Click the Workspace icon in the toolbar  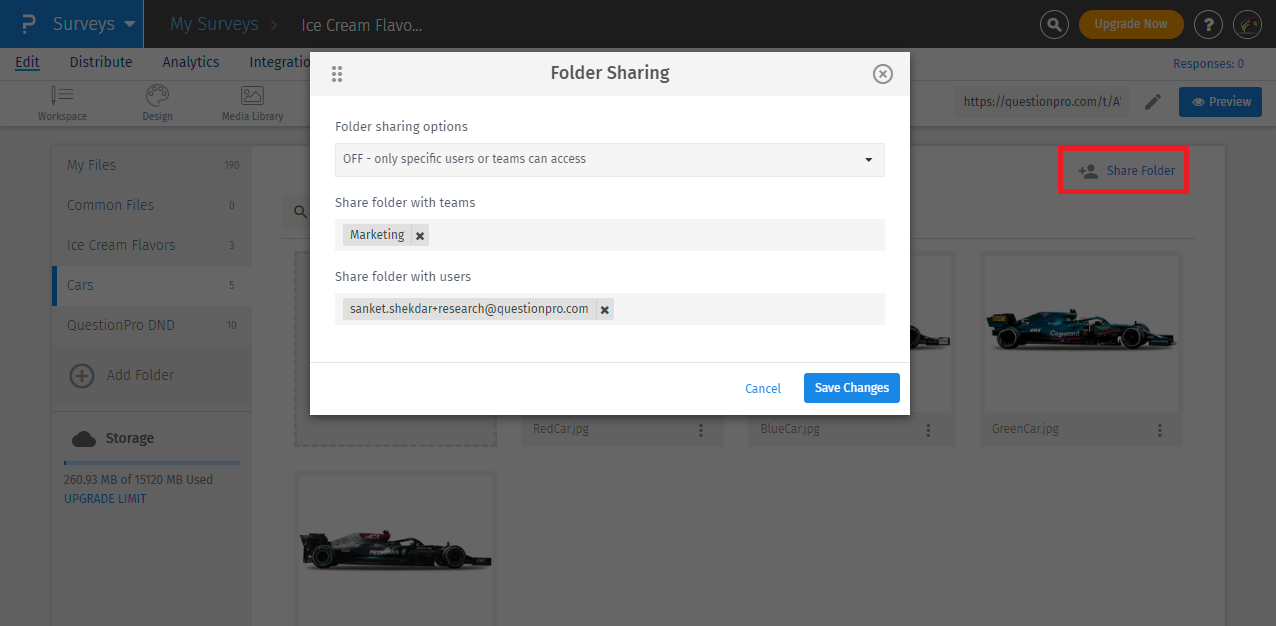[x=62, y=95]
